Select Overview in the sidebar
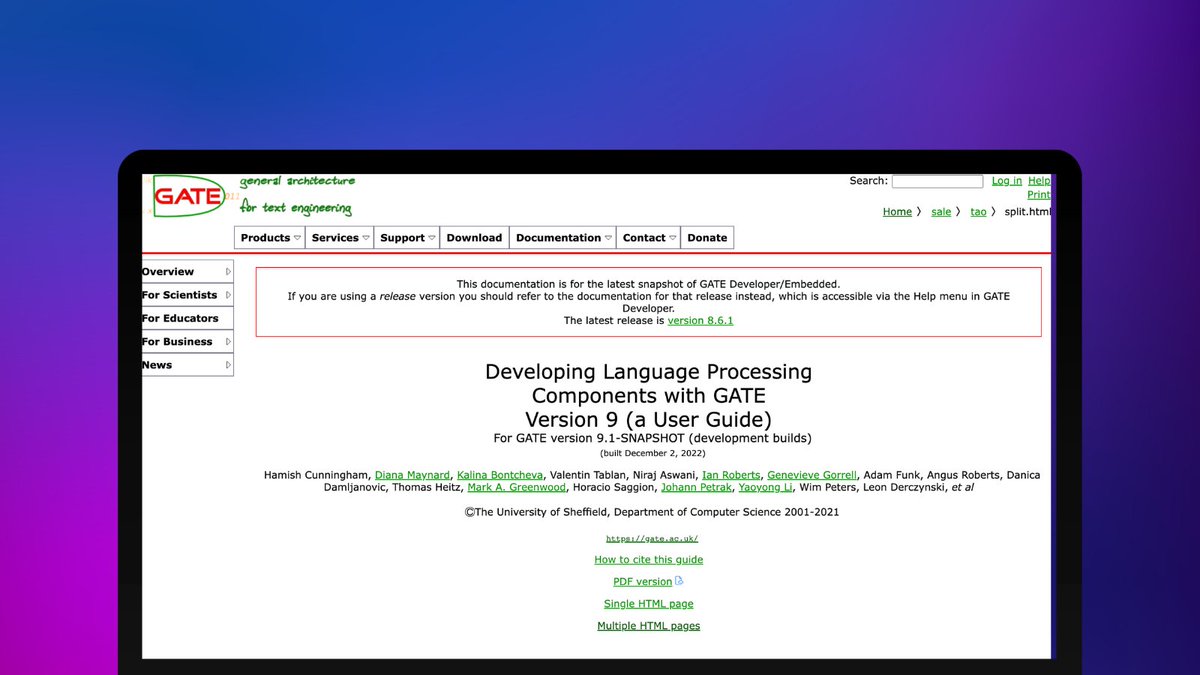1200x675 pixels. pos(187,272)
